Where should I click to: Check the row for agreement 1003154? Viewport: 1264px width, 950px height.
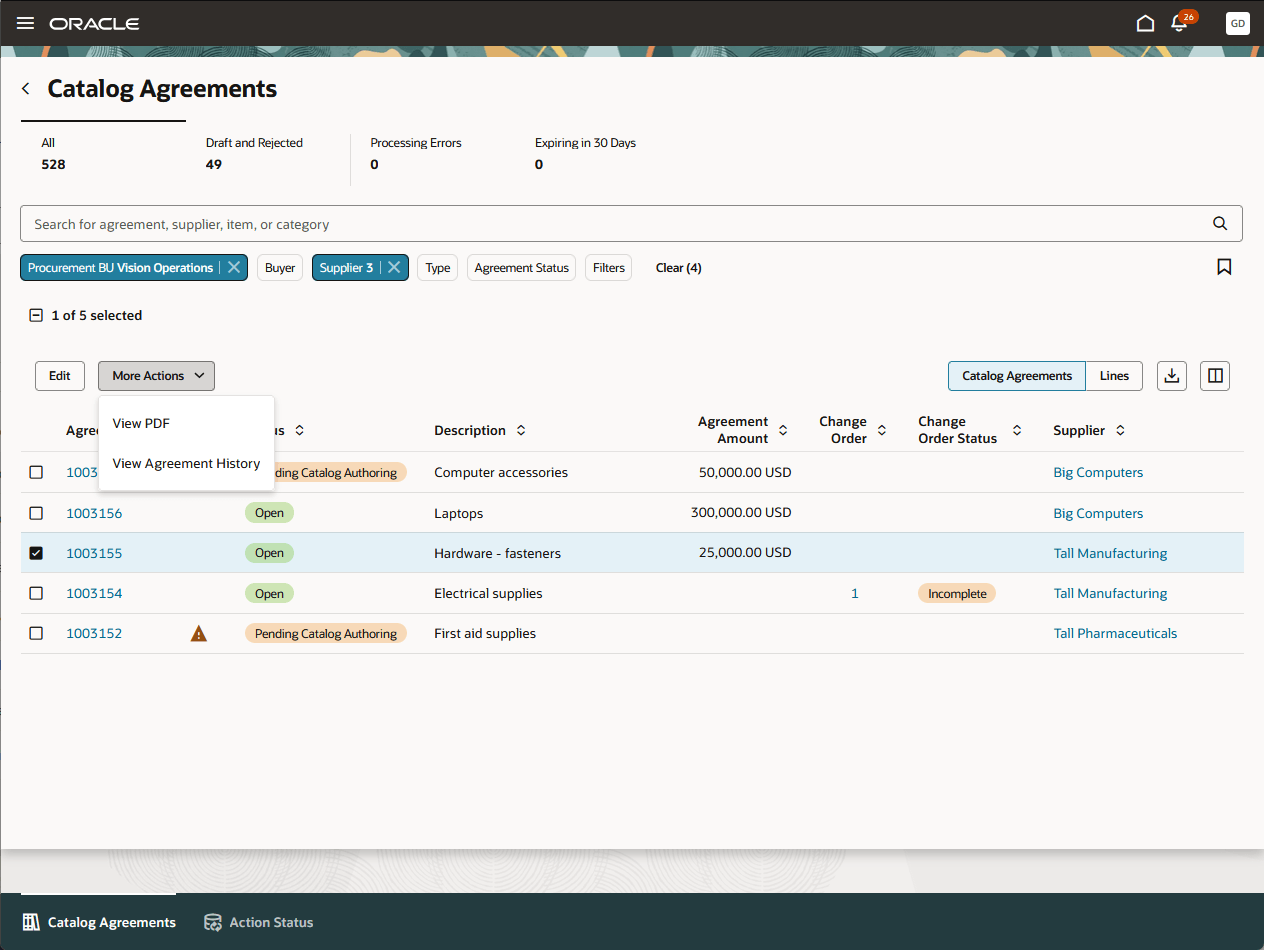click(36, 593)
